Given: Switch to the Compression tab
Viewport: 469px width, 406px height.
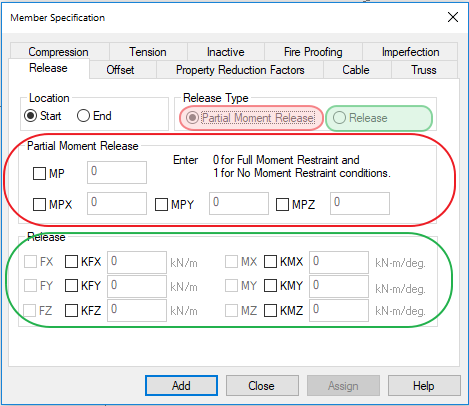Looking at the screenshot, I should 58,52.
